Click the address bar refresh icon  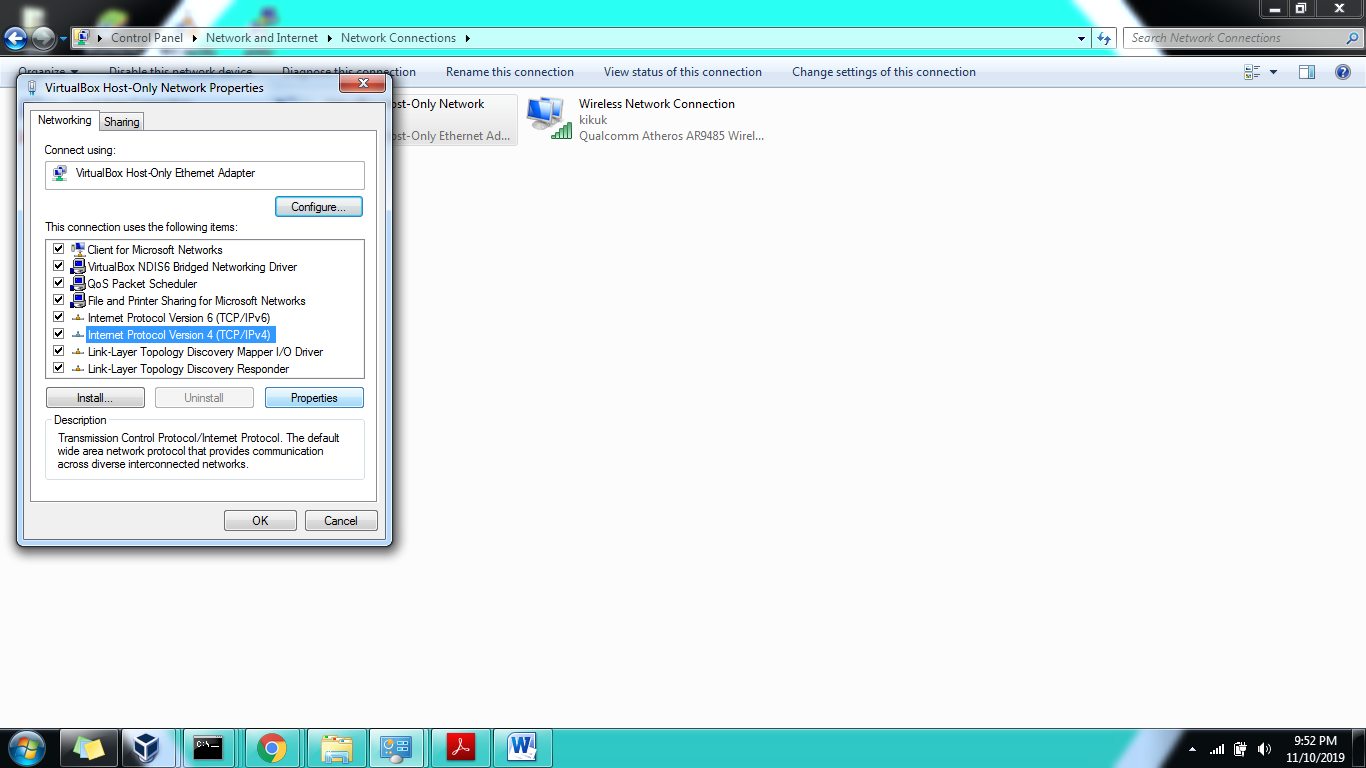(x=1104, y=38)
